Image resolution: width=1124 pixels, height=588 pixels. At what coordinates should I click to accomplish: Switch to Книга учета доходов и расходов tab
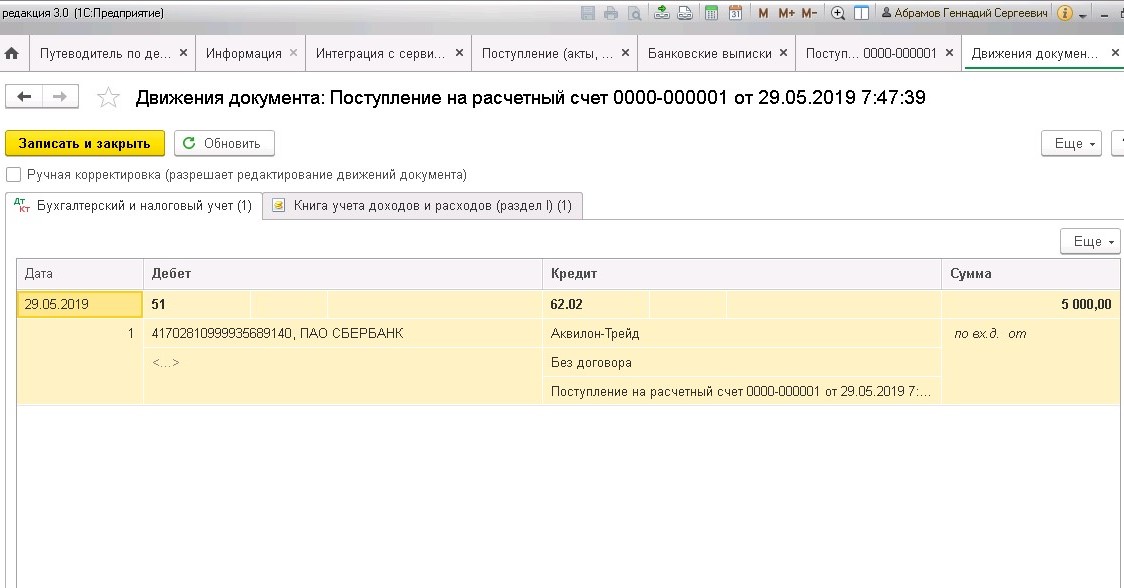422,206
